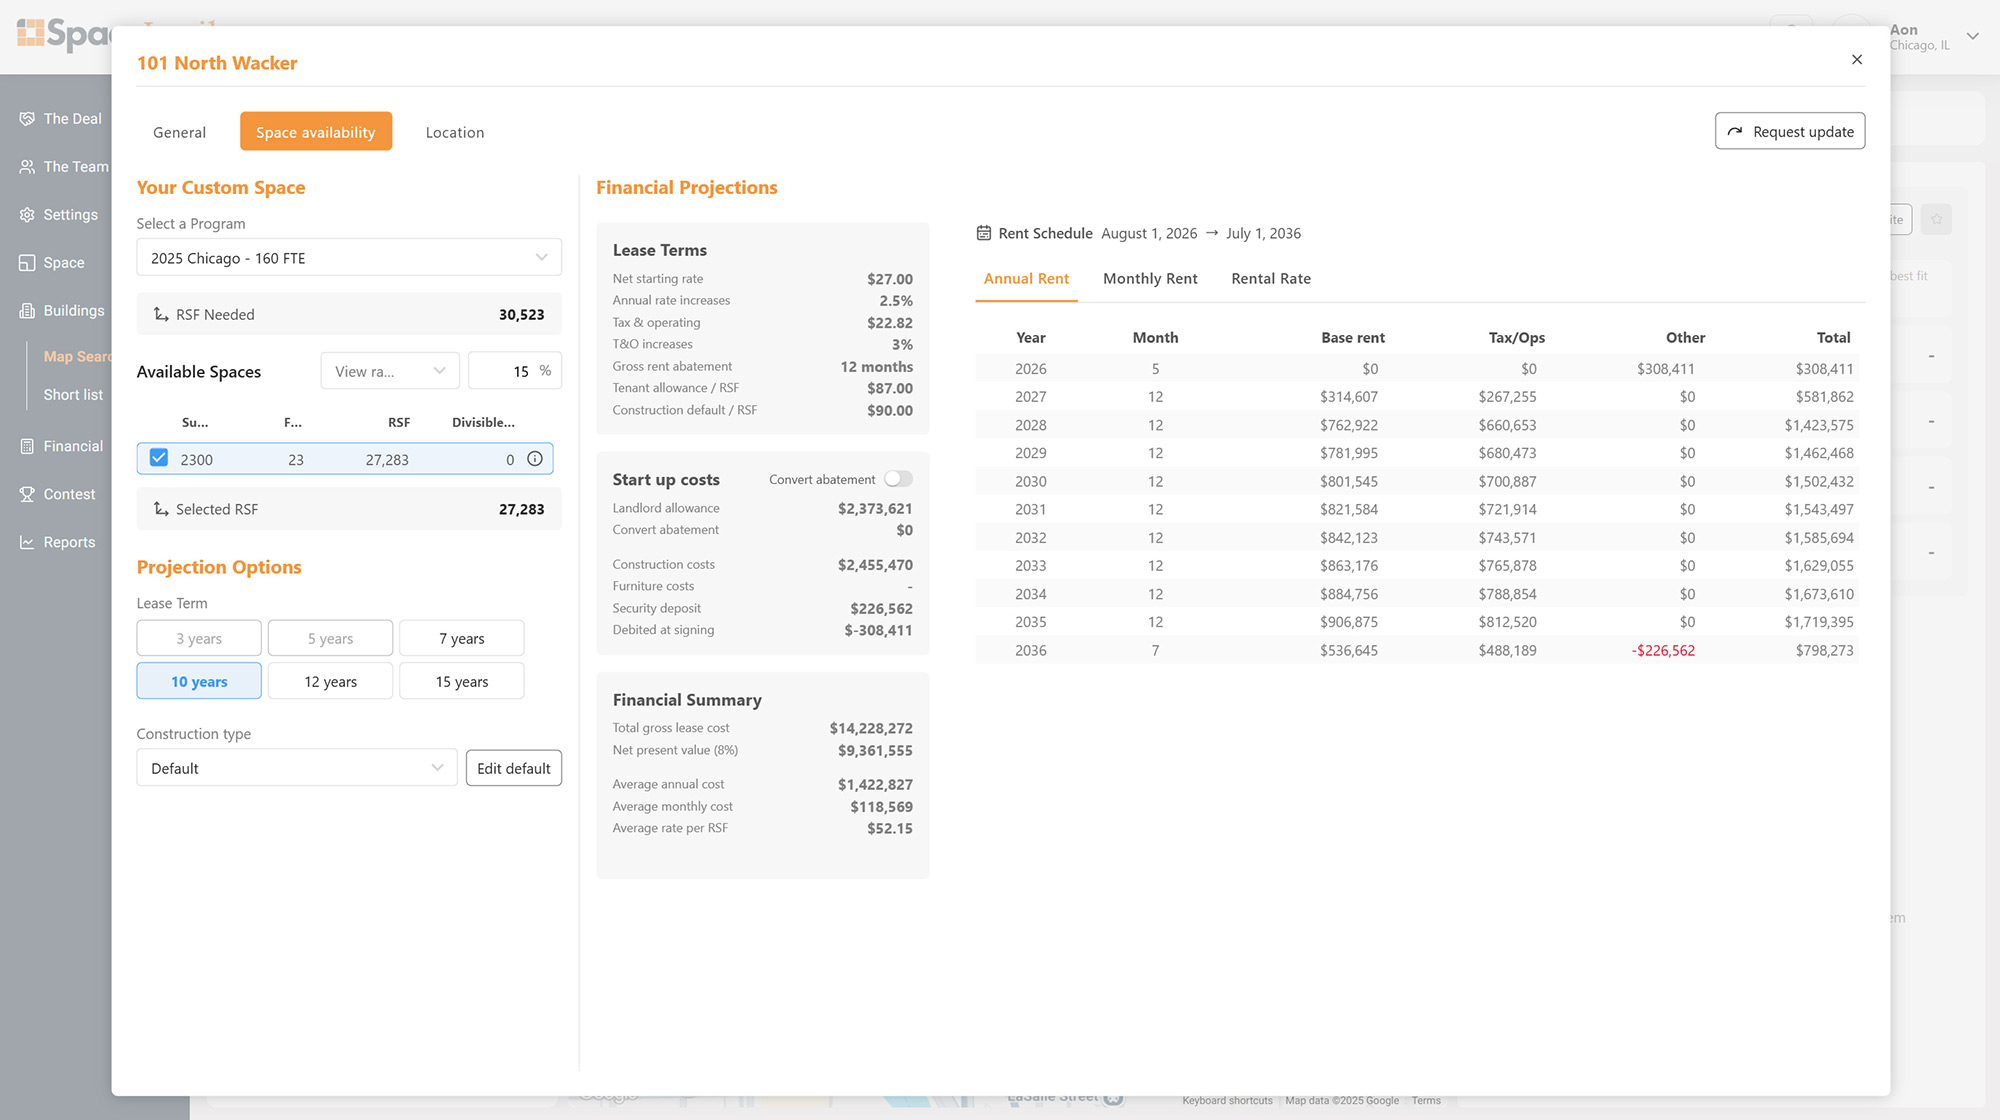Click the 15 percent input field
The width and height of the screenshot is (2000, 1120).
(508, 371)
